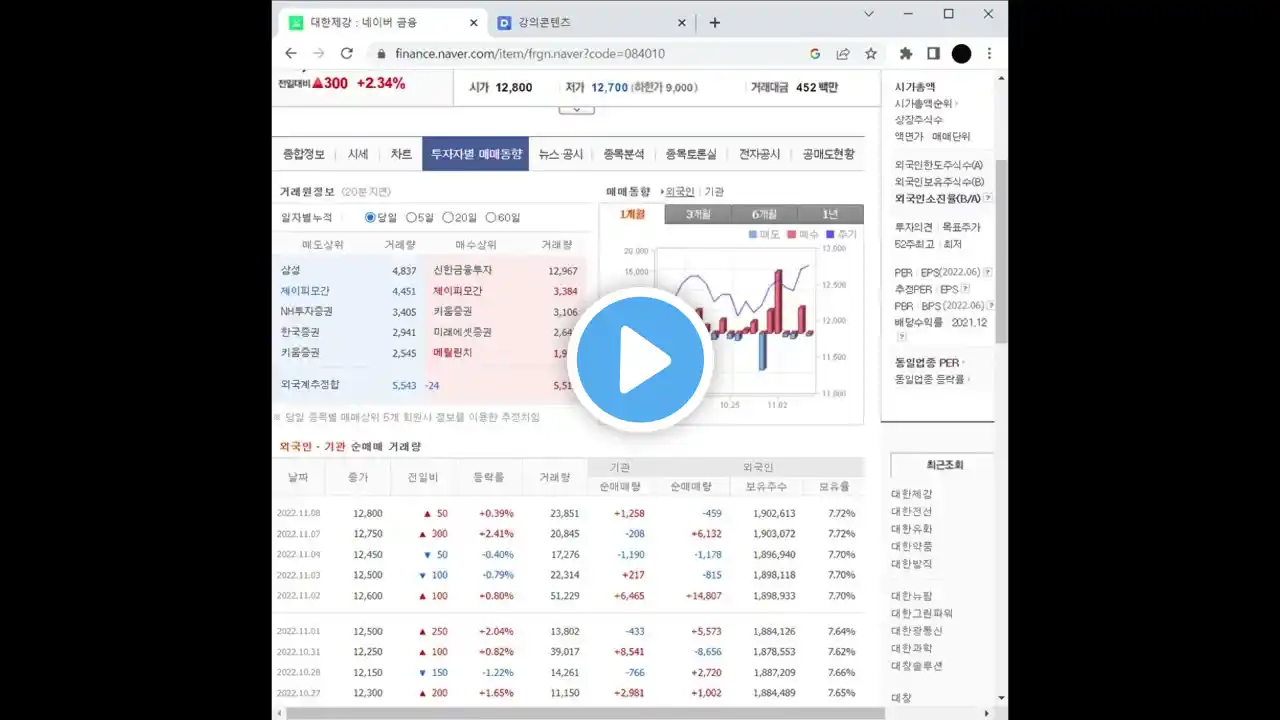The image size is (1280, 720).
Task: Expand the collapse arrow below price summary
Action: click(x=576, y=109)
